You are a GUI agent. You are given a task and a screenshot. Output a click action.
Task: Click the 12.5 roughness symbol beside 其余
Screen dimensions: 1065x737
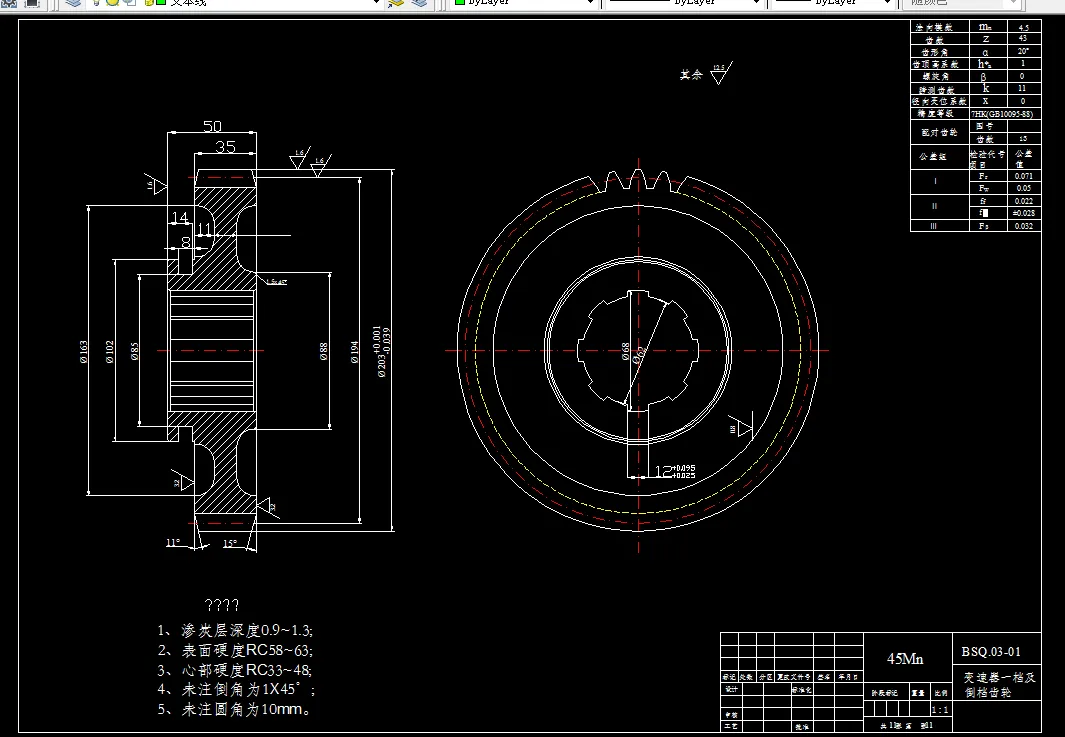coord(721,73)
